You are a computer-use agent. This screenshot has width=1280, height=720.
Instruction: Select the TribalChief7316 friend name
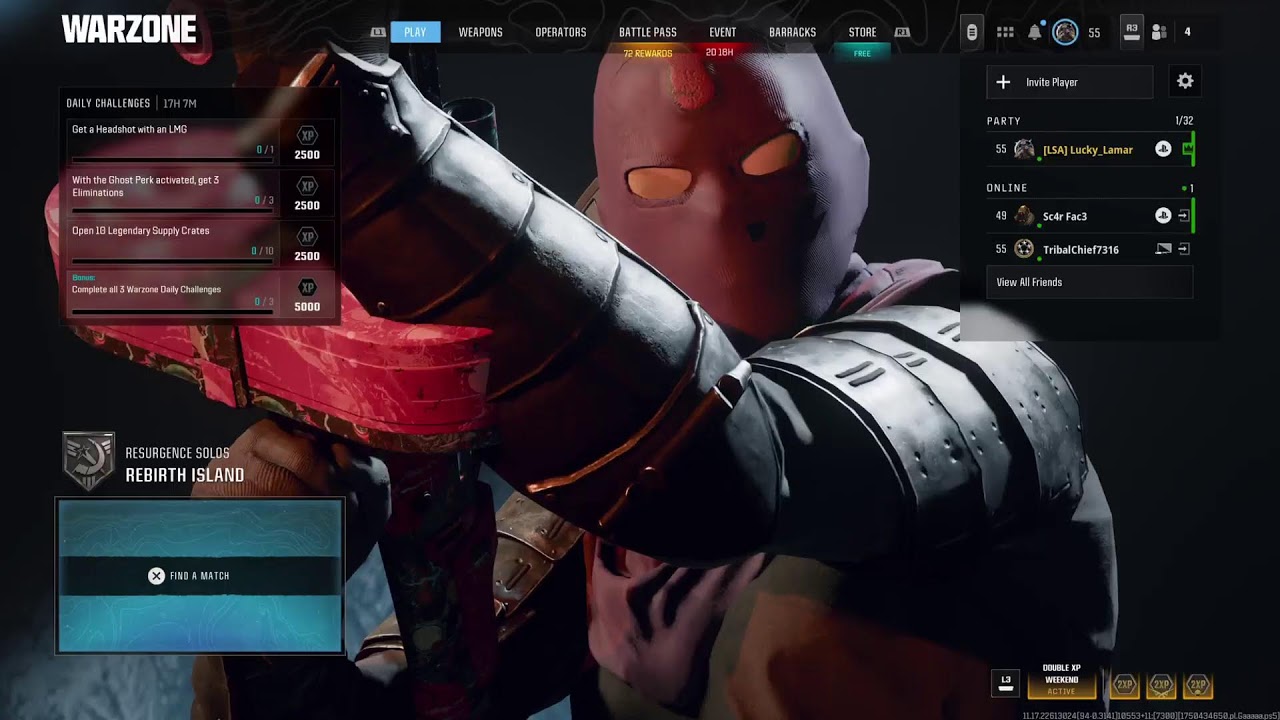[x=1081, y=249]
